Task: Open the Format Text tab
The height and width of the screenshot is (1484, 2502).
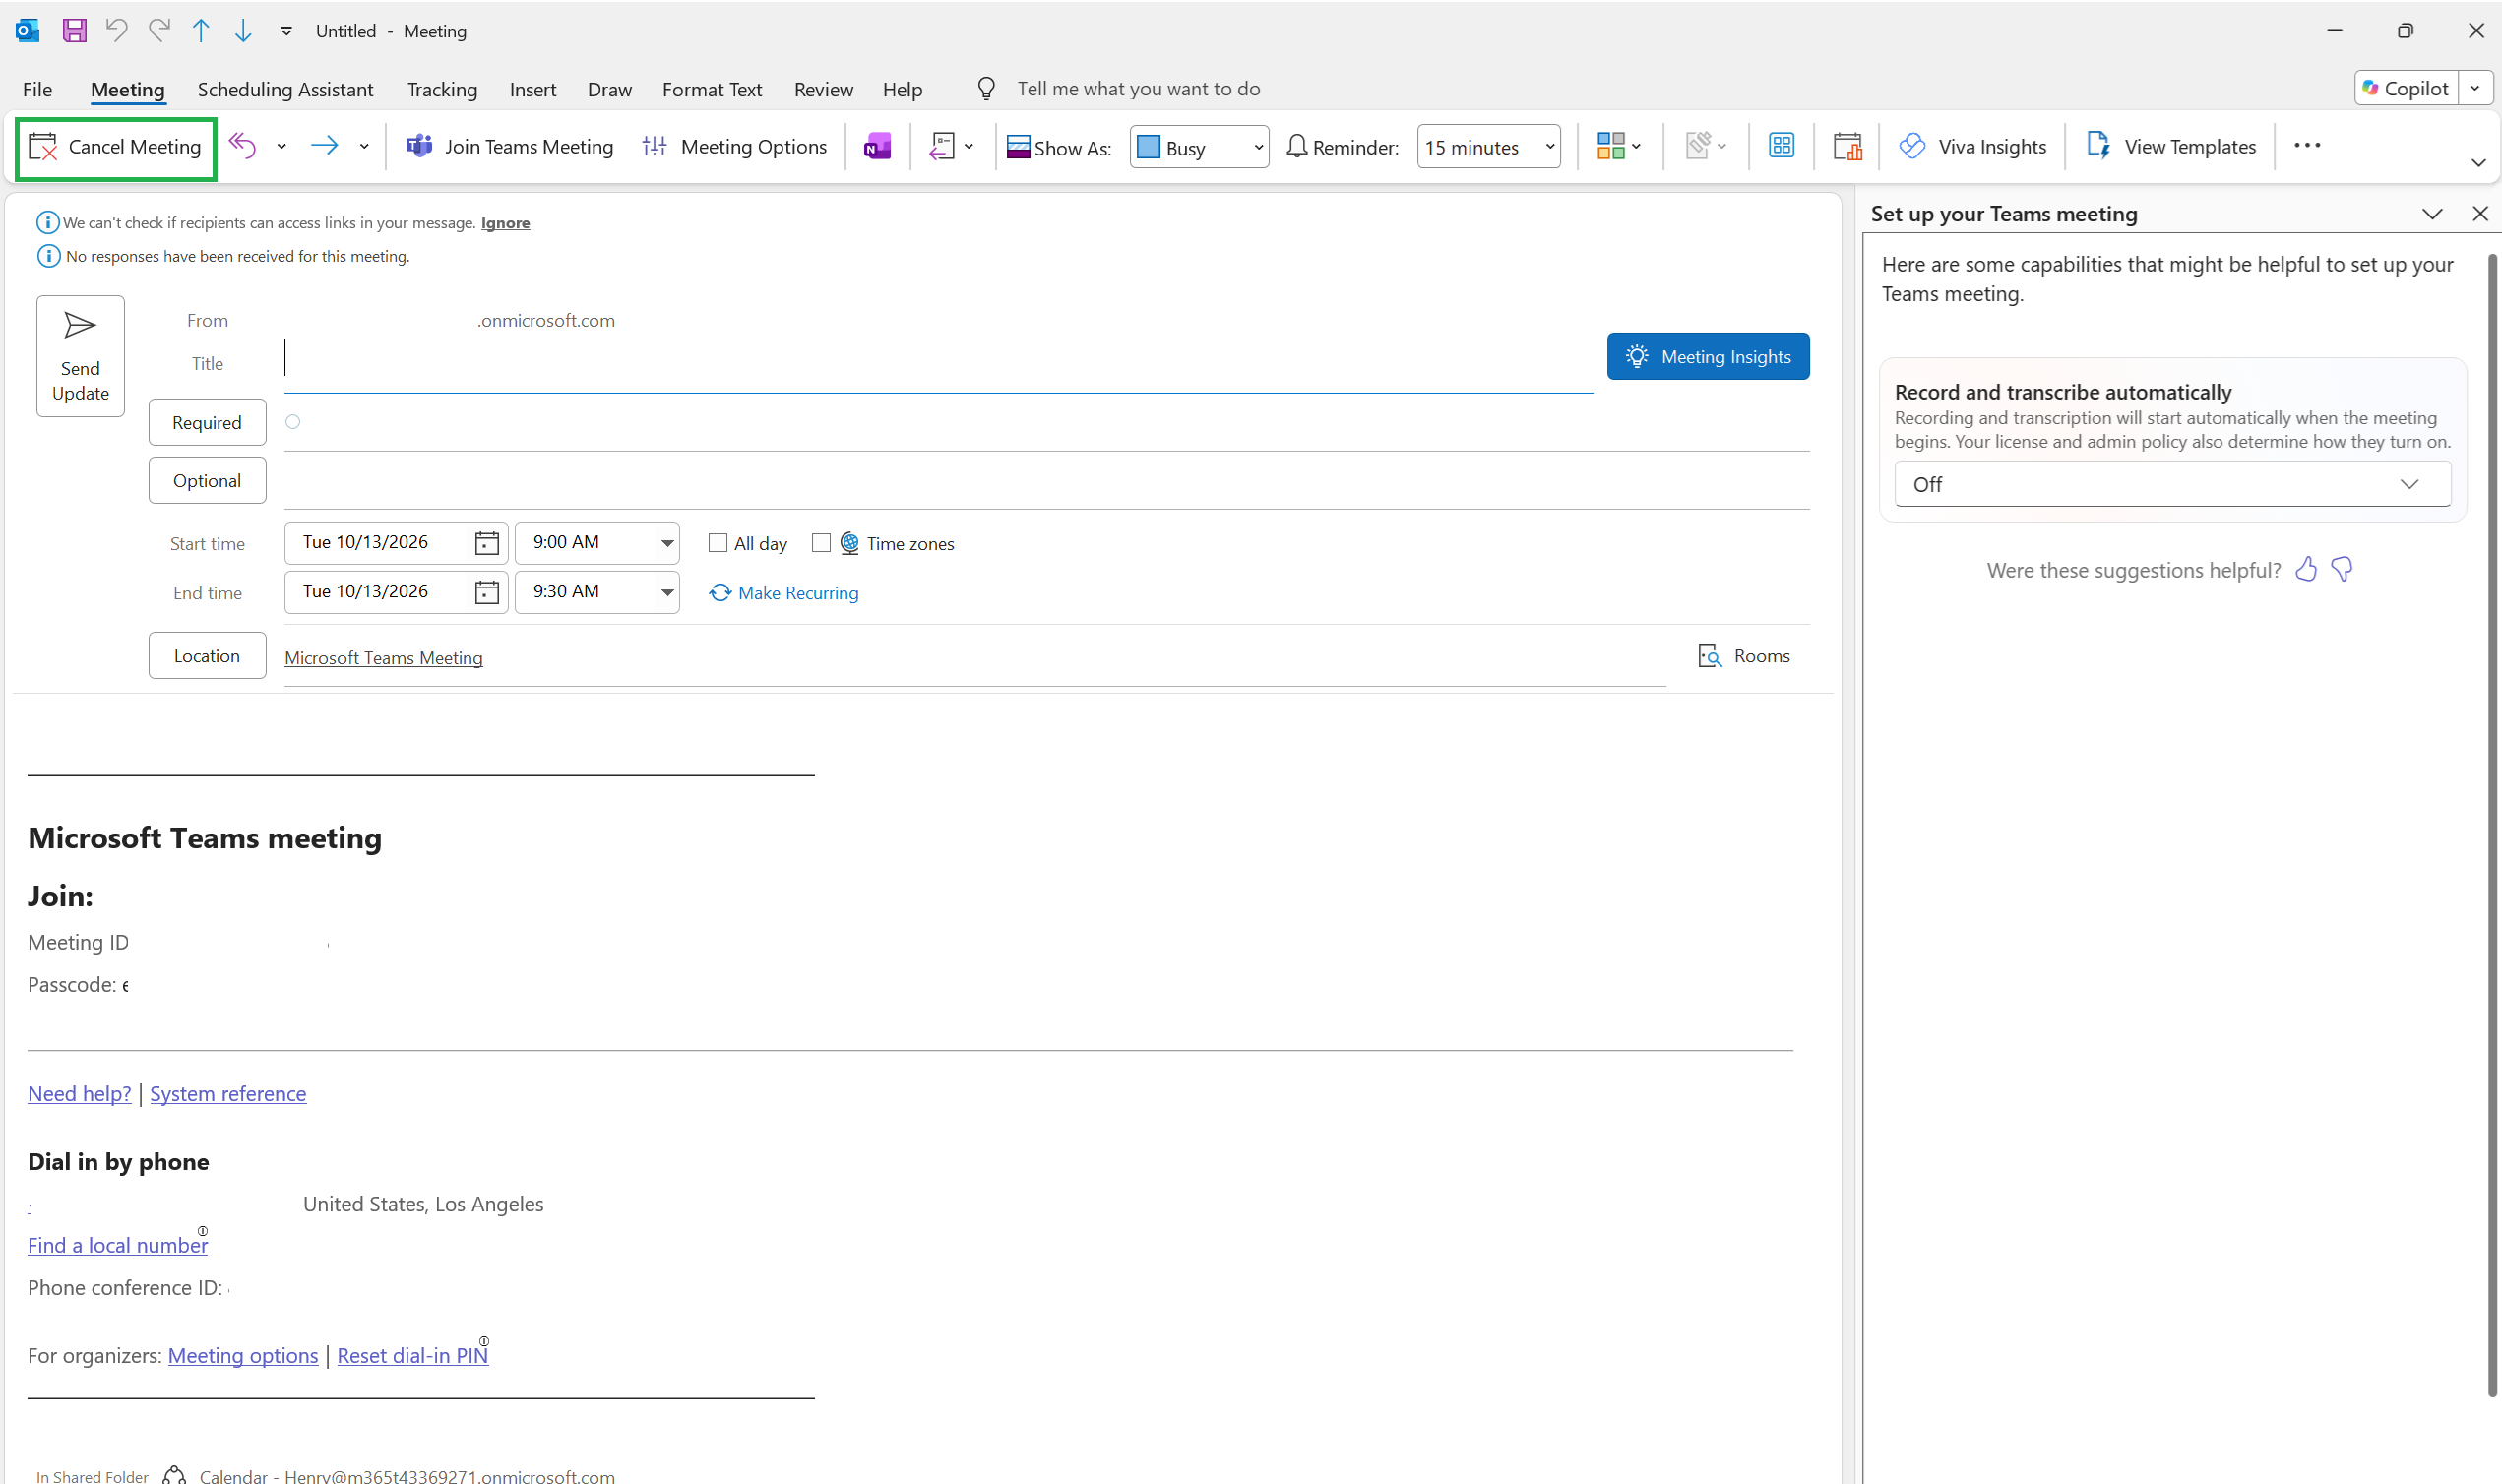Action: 712,89
